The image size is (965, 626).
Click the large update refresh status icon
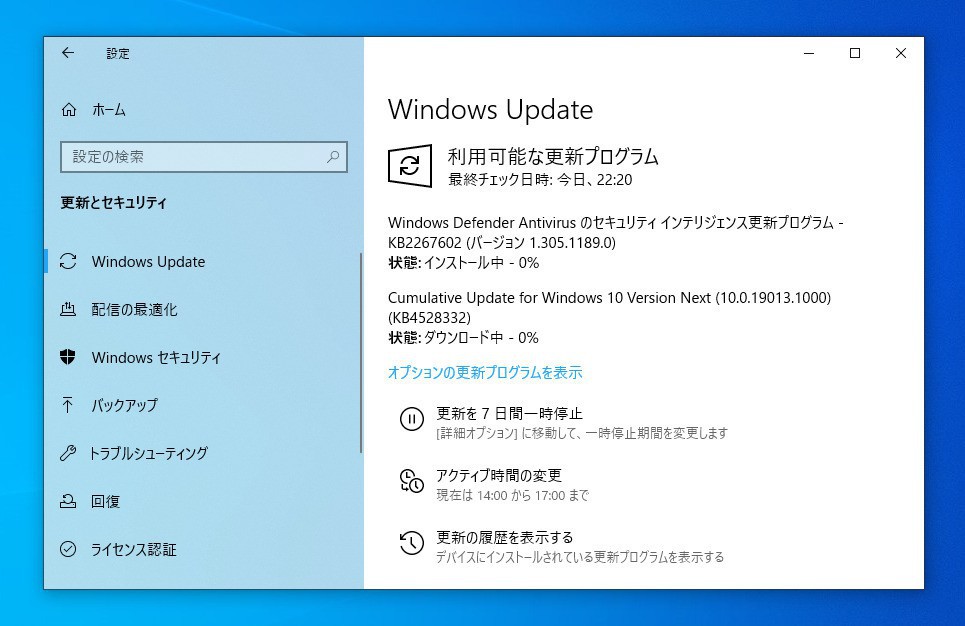coord(410,166)
